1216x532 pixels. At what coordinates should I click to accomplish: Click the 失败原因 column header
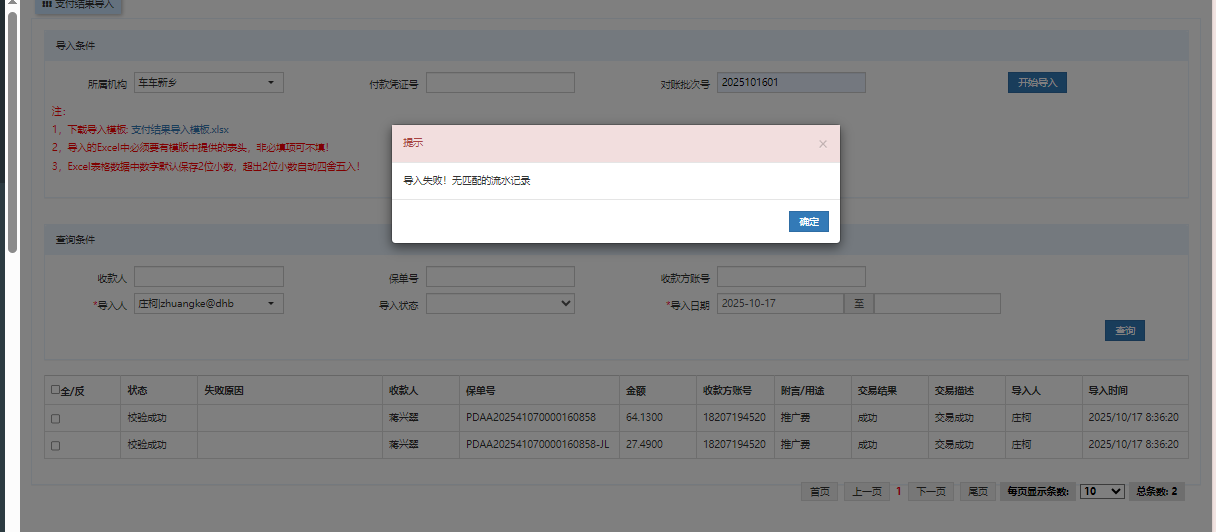coord(289,390)
